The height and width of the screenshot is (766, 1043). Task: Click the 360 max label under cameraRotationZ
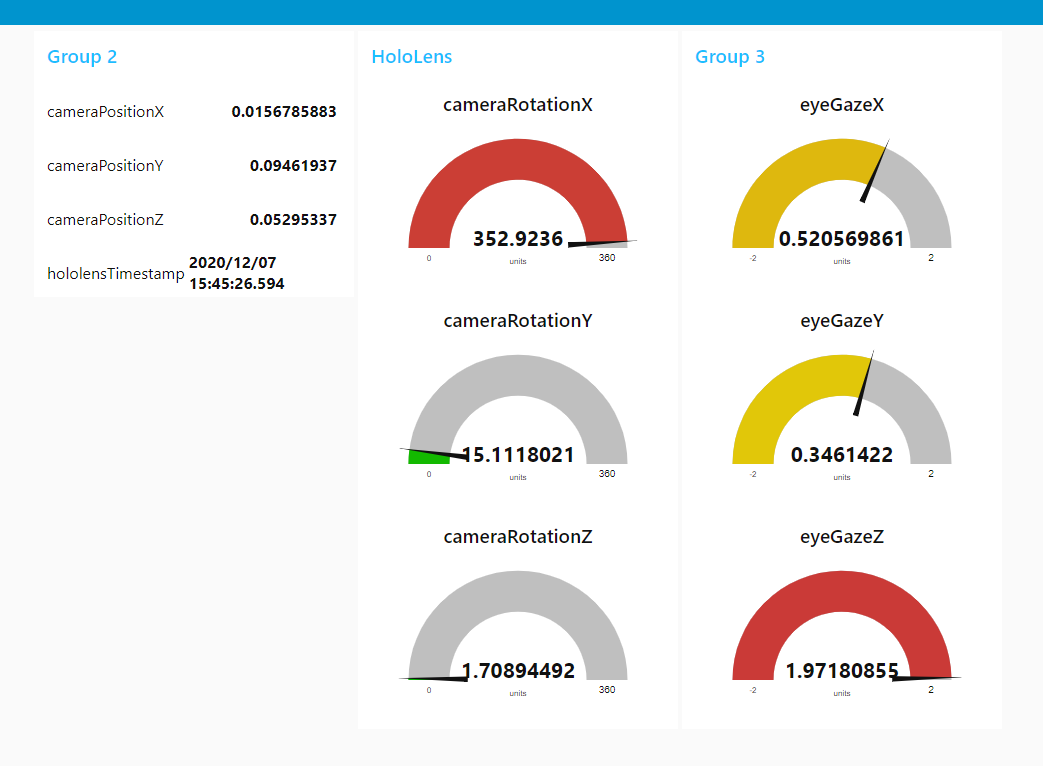pos(607,689)
